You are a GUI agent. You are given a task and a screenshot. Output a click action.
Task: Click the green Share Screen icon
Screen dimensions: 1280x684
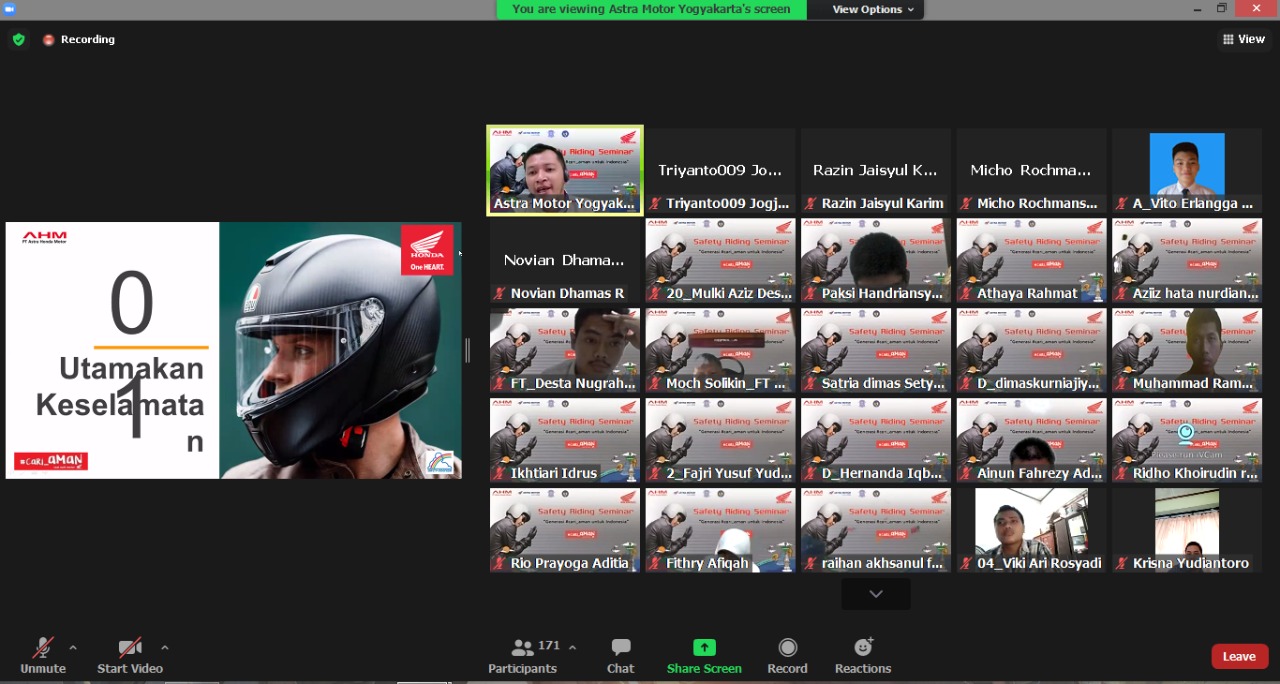[704, 648]
